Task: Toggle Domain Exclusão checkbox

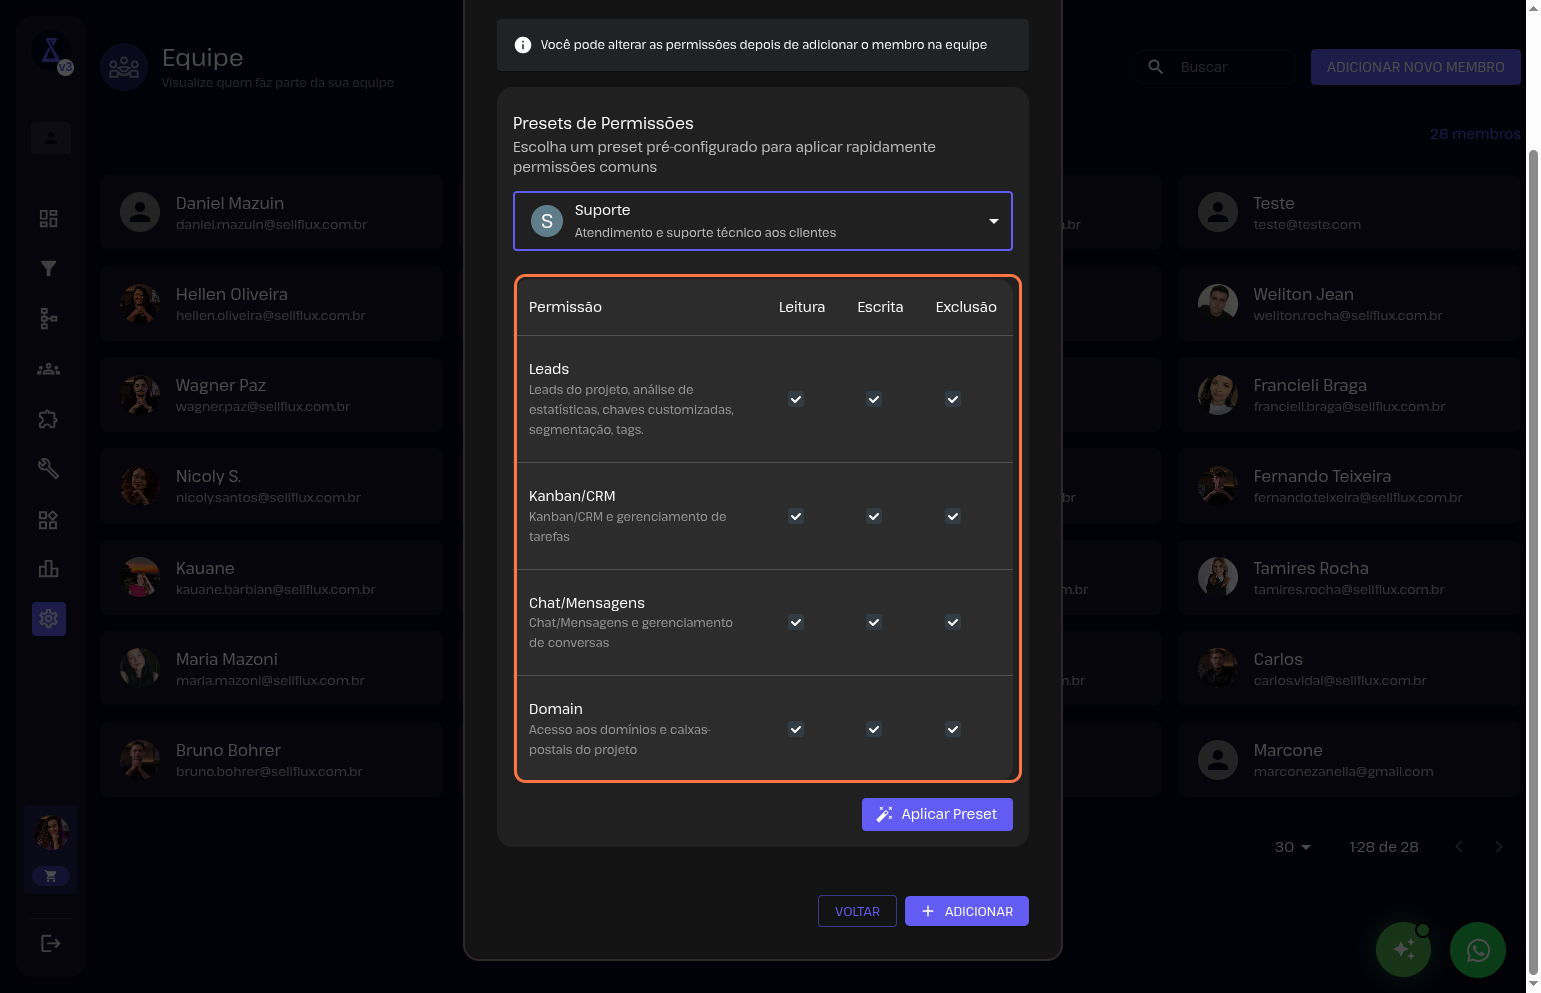Action: [x=953, y=729]
